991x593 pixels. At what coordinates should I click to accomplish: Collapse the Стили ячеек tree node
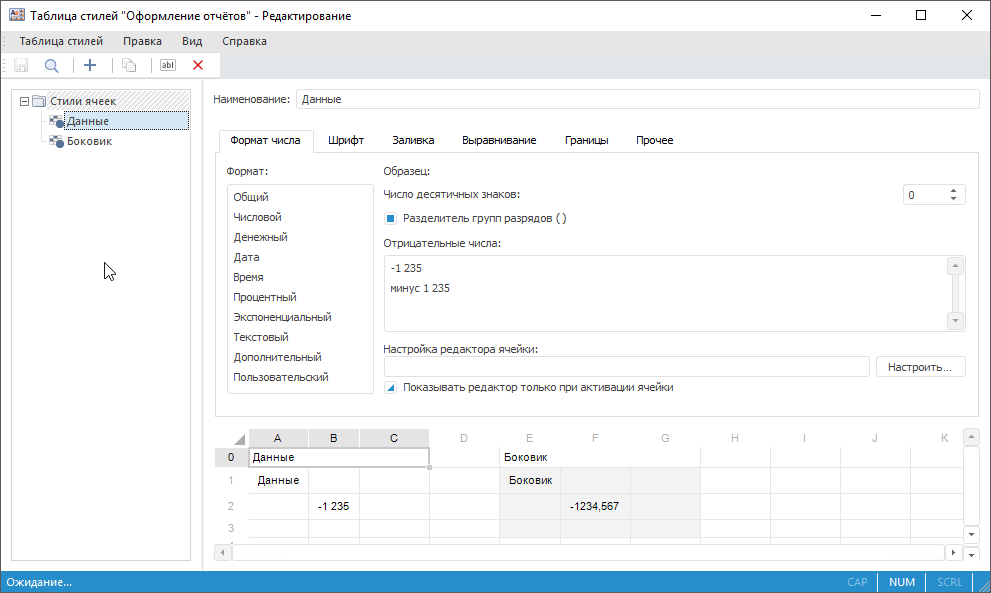(x=24, y=101)
